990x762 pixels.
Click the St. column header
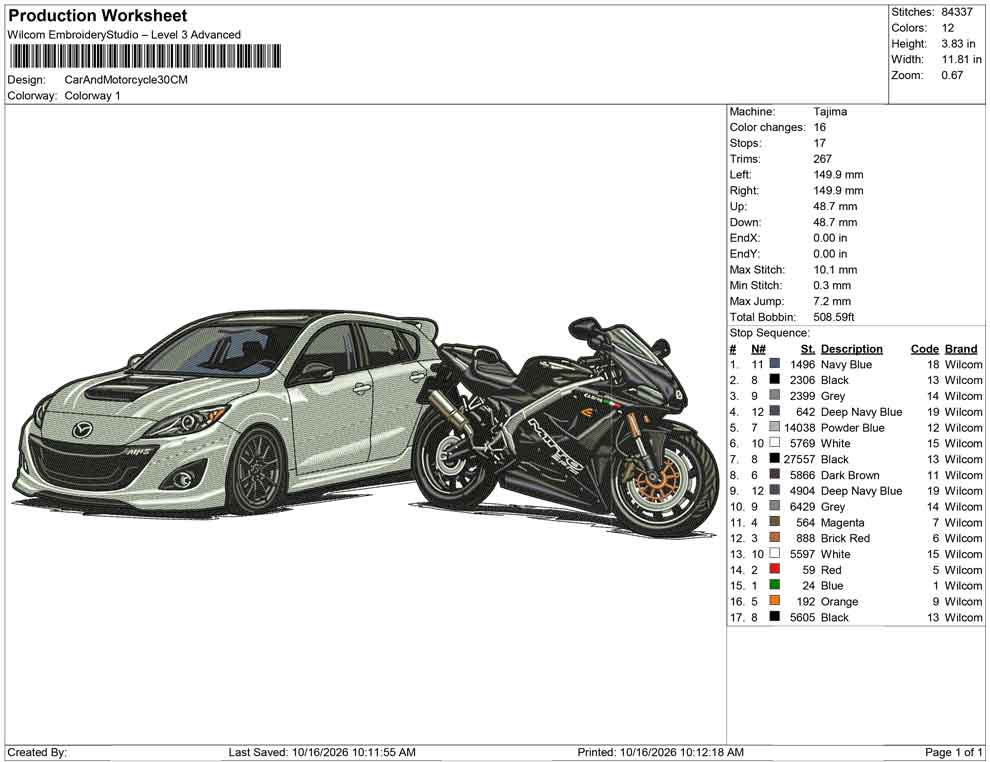[808, 349]
